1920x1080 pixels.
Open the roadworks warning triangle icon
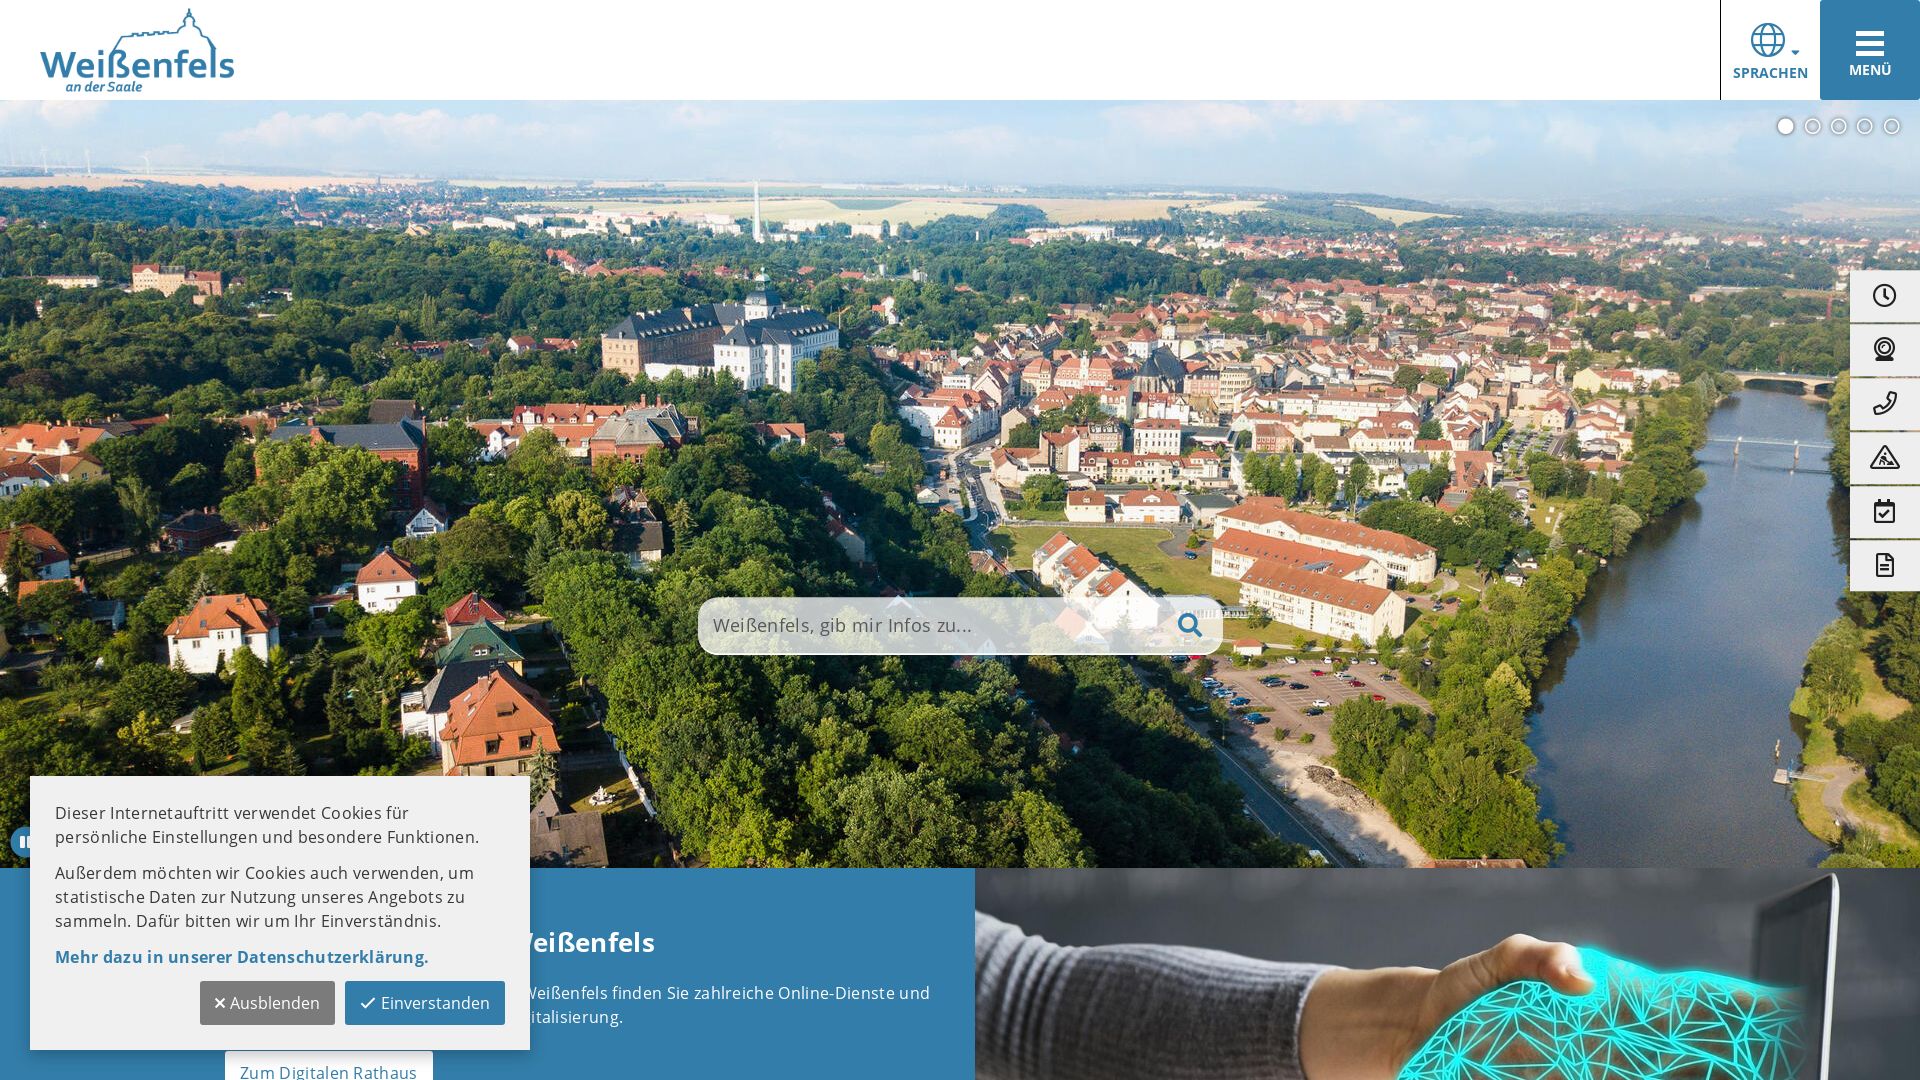1884,458
